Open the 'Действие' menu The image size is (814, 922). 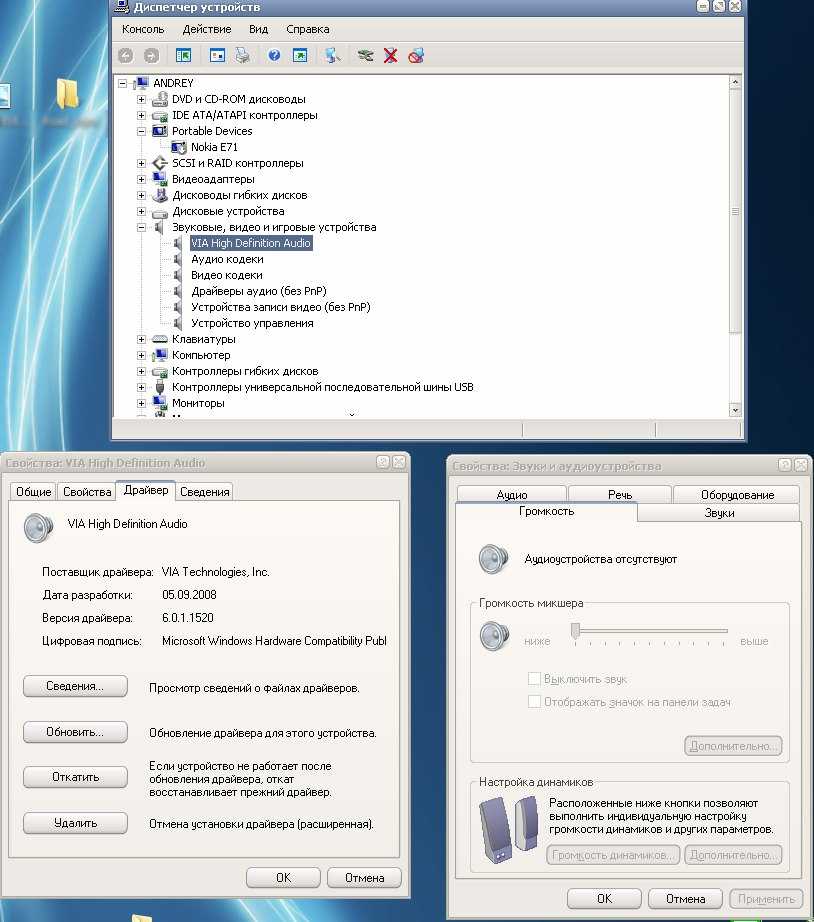(206, 30)
